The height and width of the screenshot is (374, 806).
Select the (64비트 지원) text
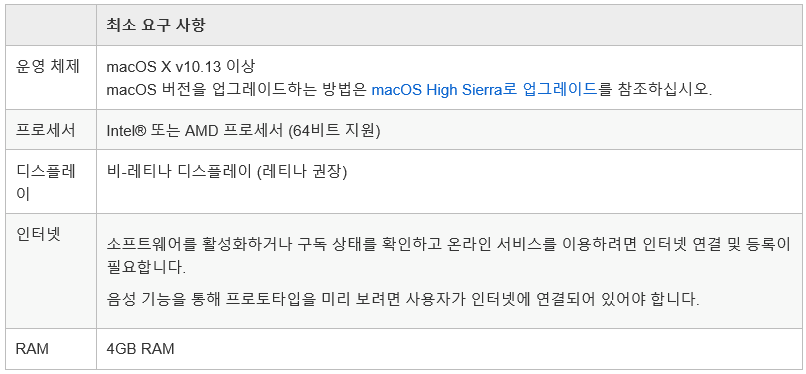[x=335, y=130]
